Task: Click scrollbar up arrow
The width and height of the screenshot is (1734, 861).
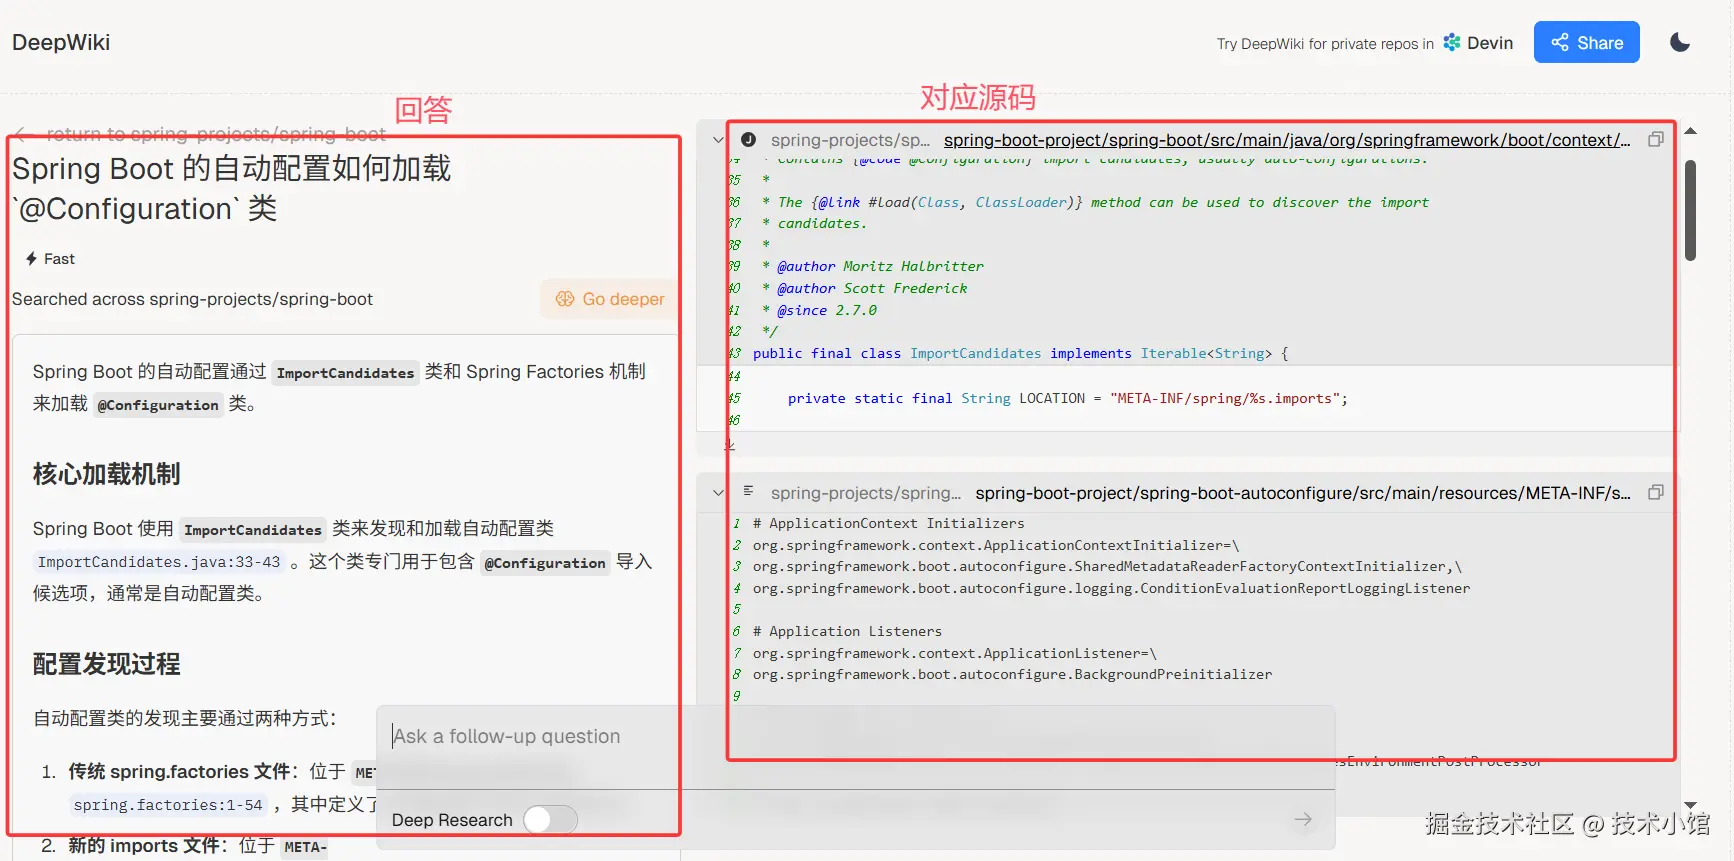Action: coord(1690,131)
